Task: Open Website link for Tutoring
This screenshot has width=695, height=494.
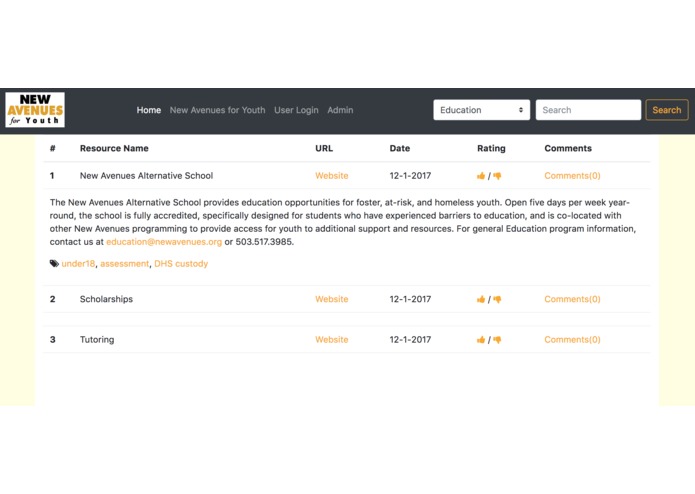Action: (332, 339)
